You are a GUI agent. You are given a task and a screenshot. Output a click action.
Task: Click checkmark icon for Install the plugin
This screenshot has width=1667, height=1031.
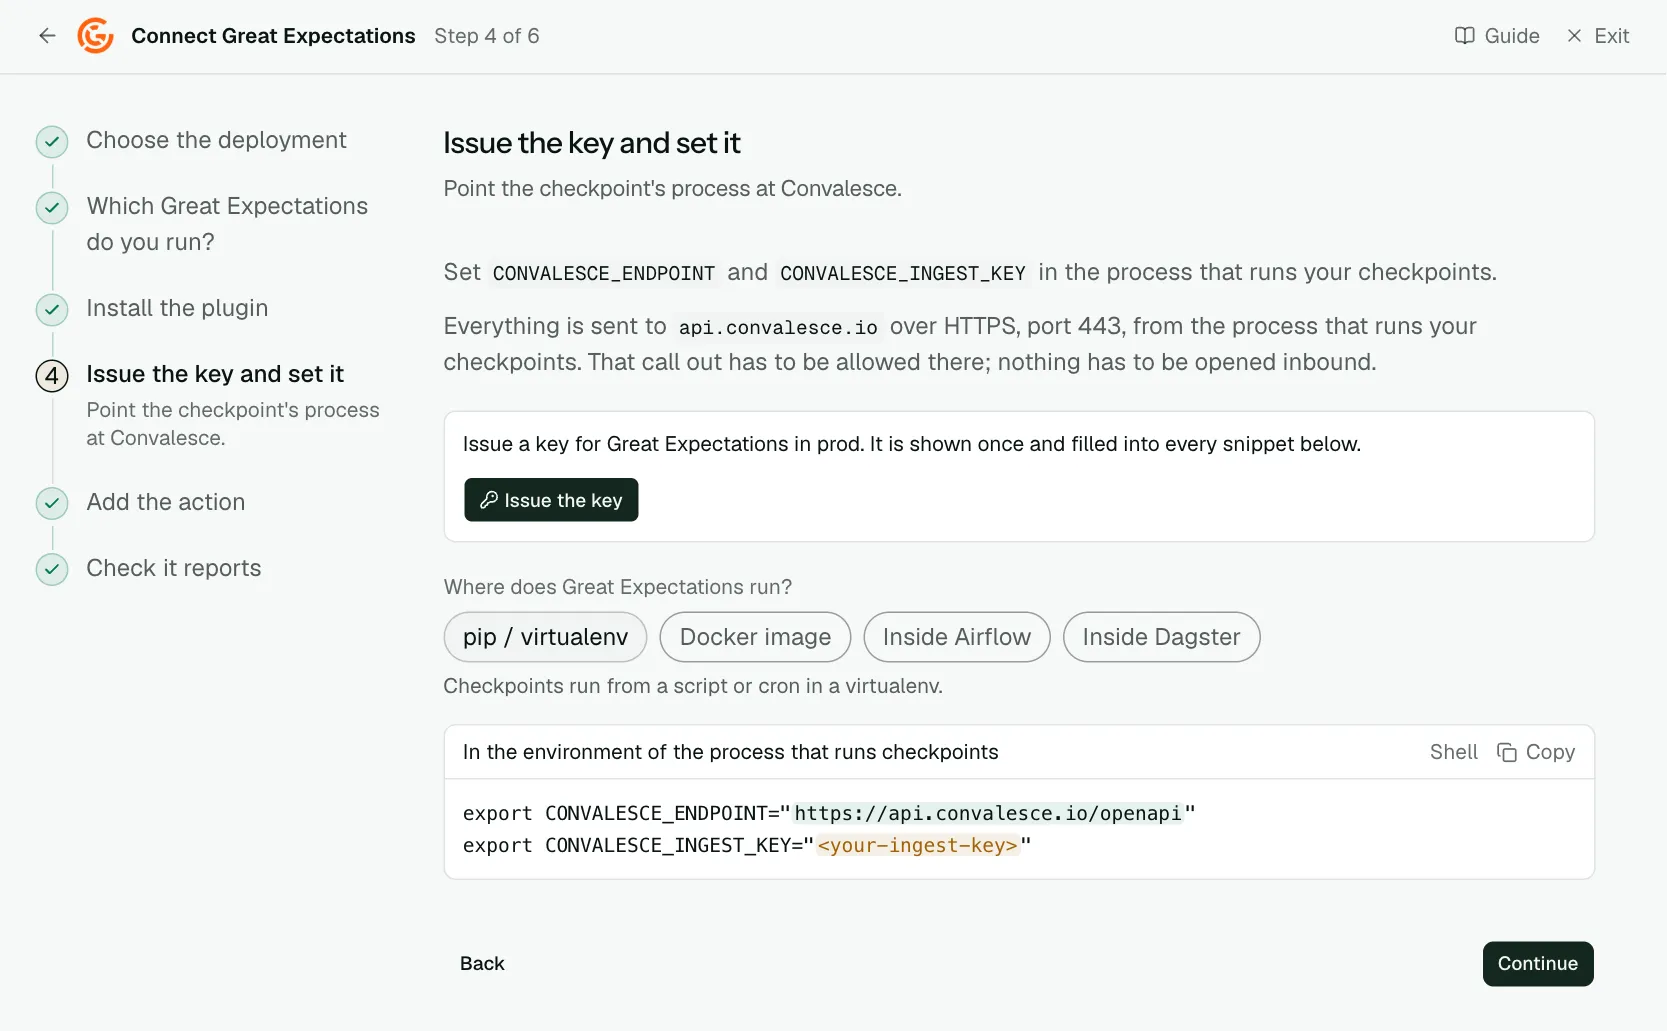52,310
